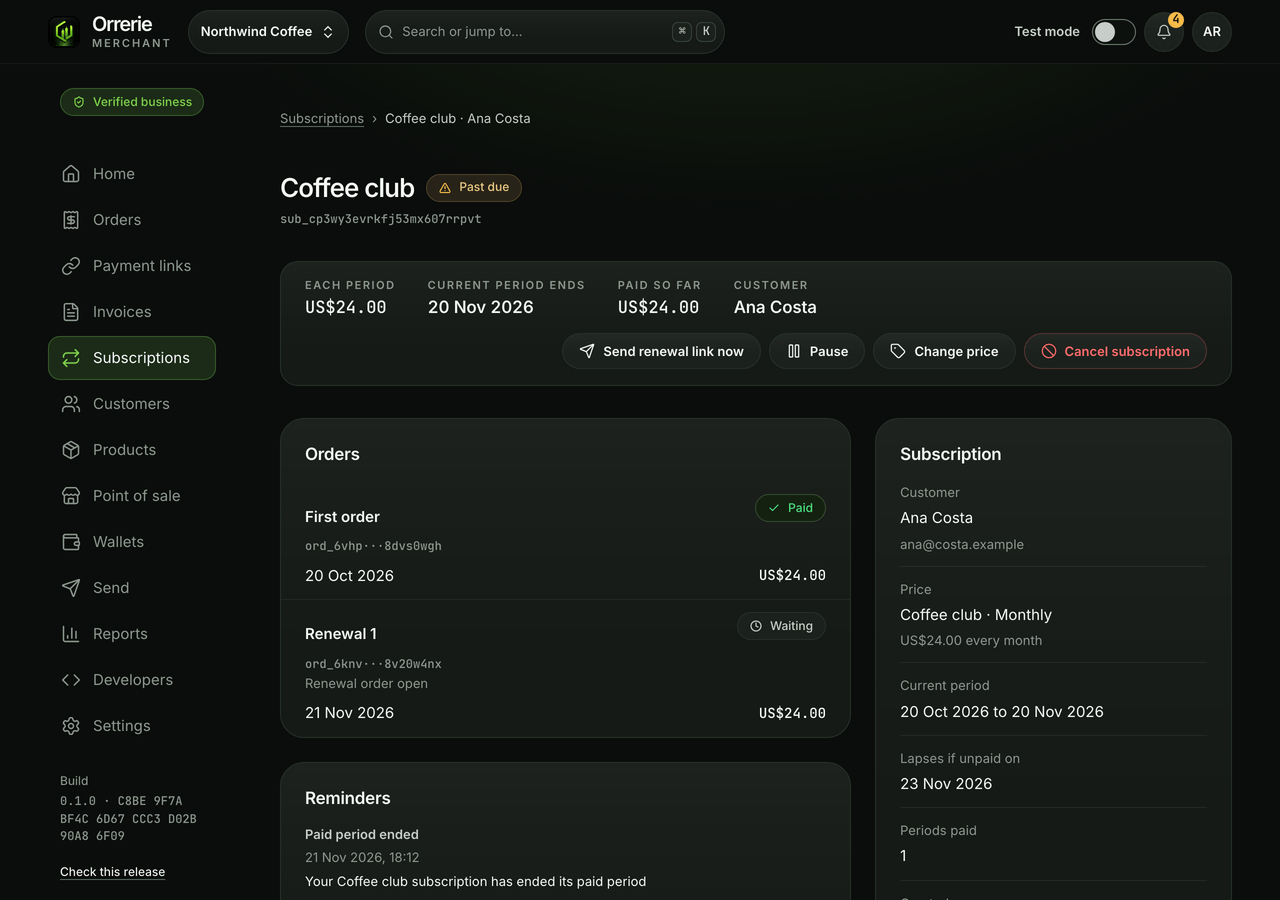The width and height of the screenshot is (1280, 900).
Task: Pause the subscription
Action: (x=817, y=351)
